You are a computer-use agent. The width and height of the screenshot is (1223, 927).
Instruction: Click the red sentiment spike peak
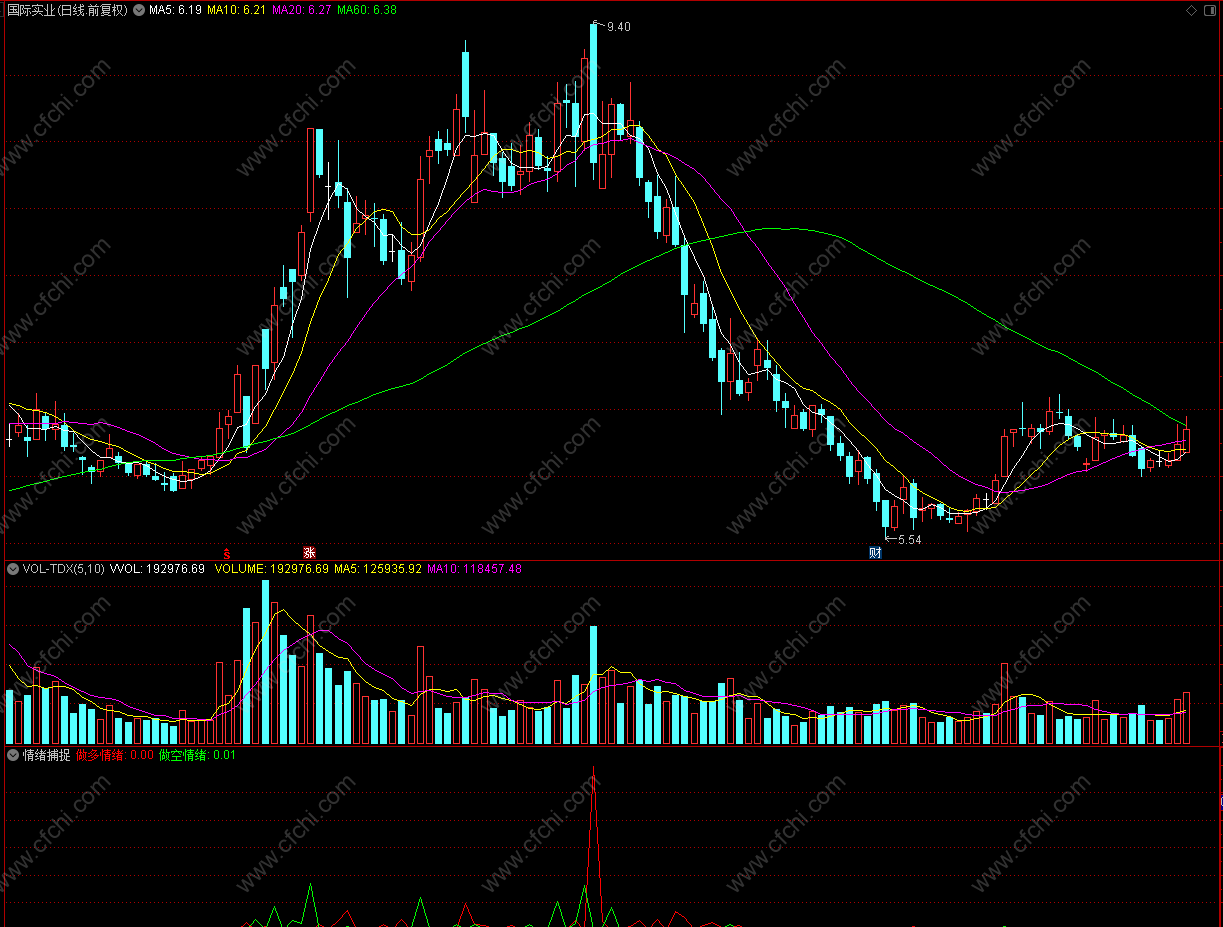click(594, 771)
